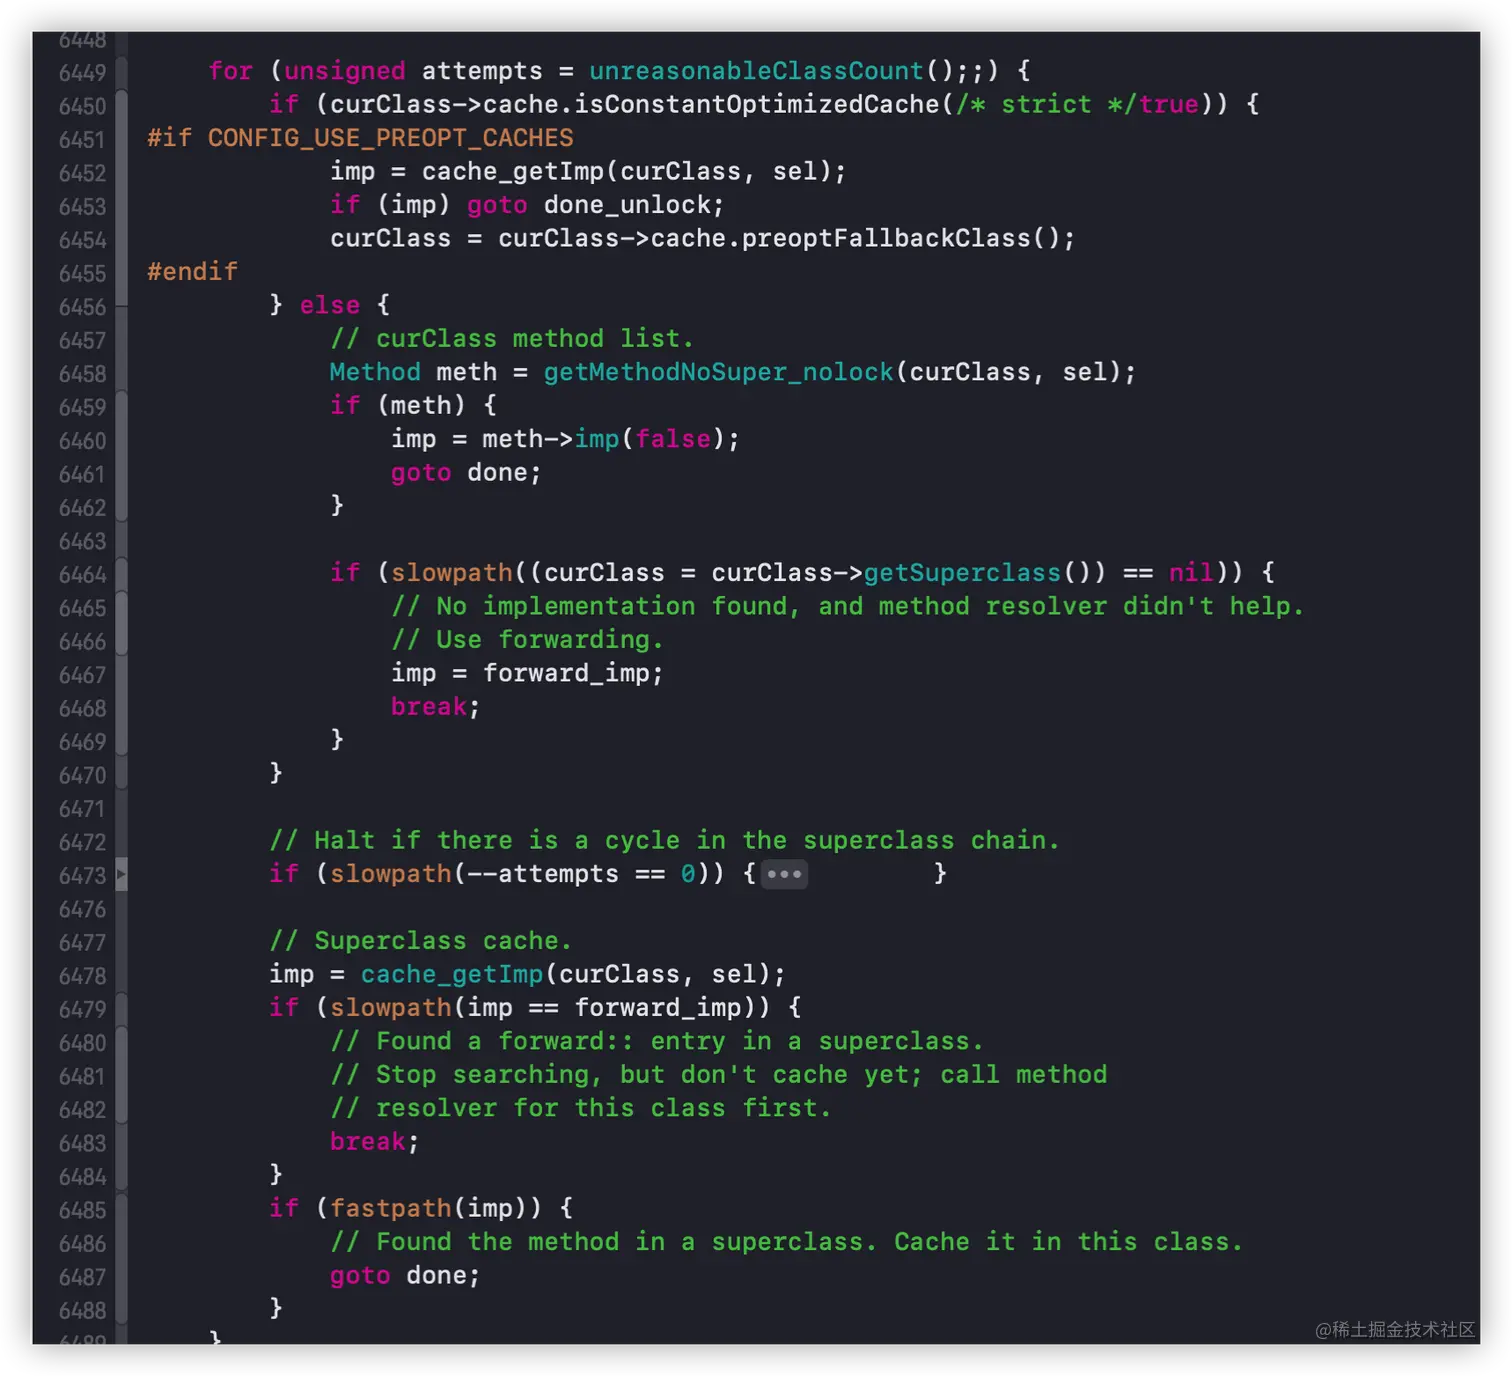The height and width of the screenshot is (1376, 1512).
Task: Click the fold arrow beside line 6473
Action: 121,875
